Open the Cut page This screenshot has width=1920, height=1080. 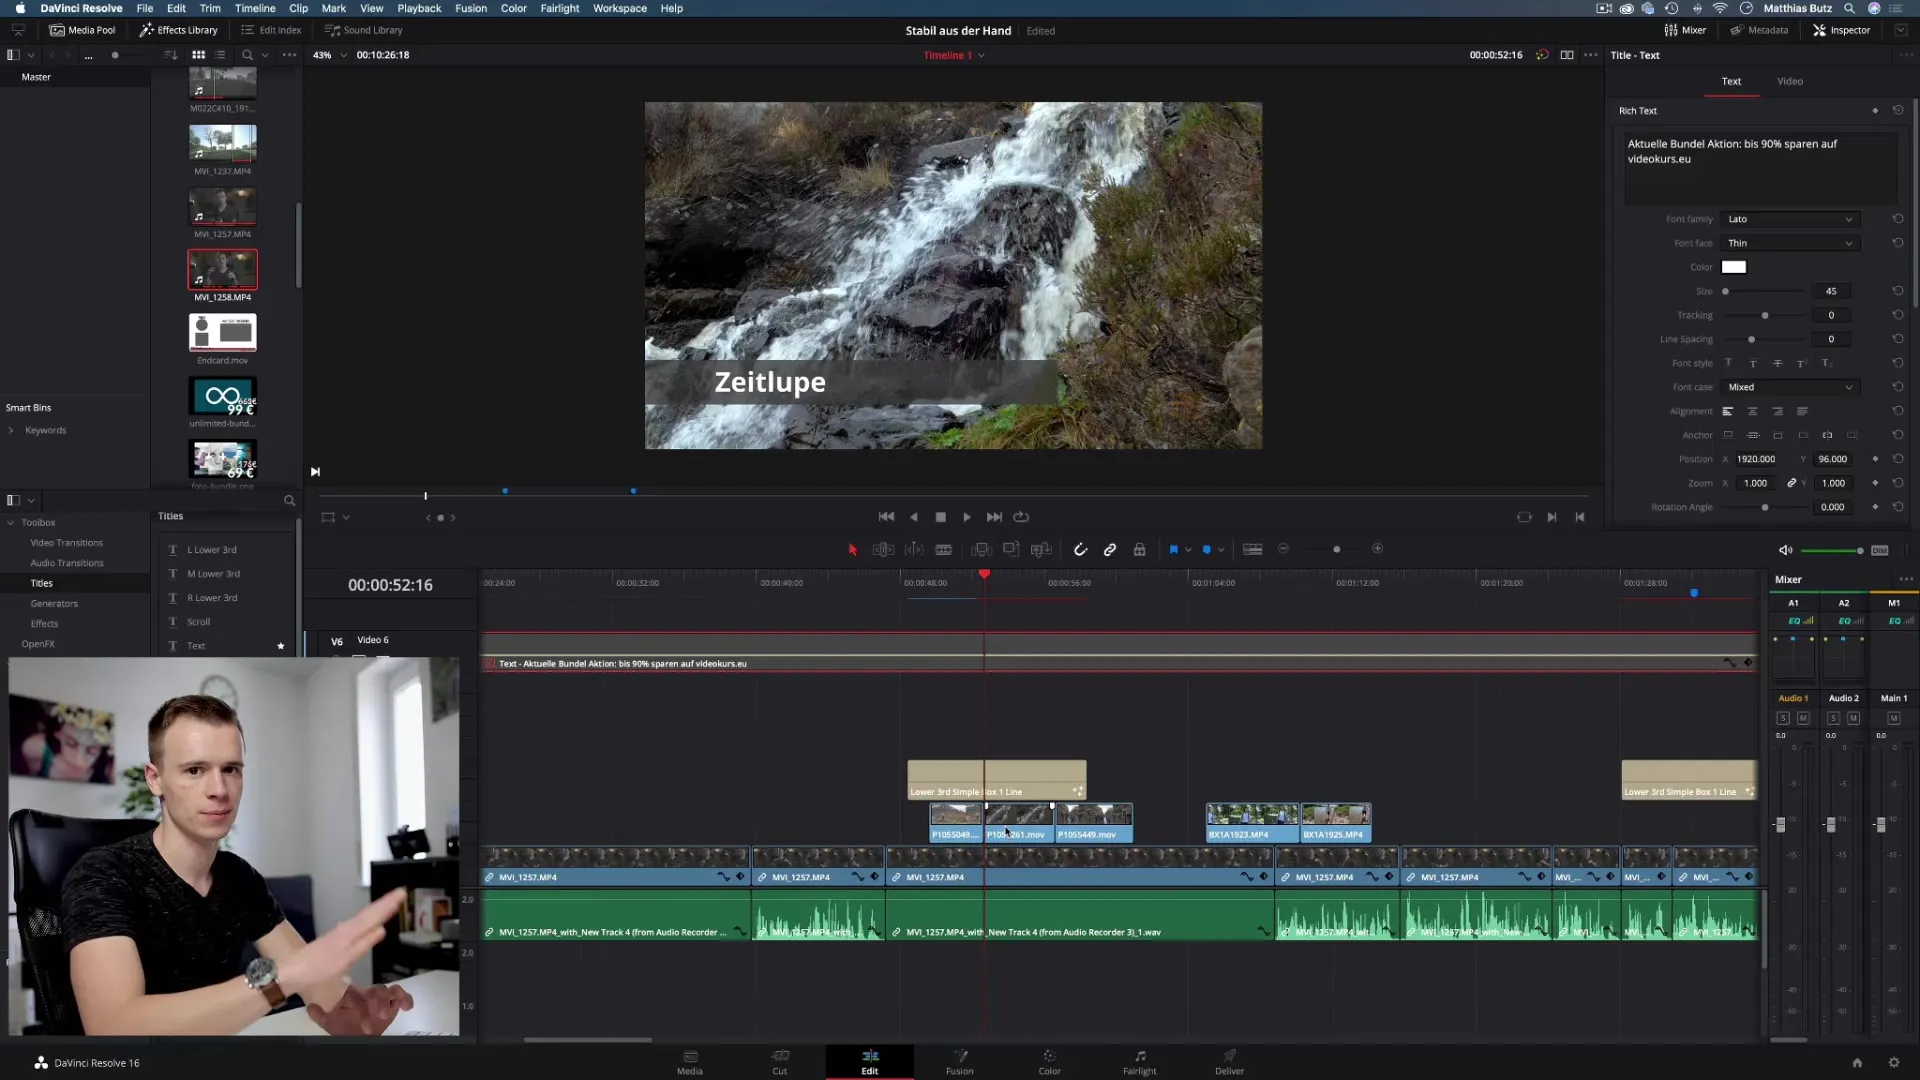(780, 1062)
